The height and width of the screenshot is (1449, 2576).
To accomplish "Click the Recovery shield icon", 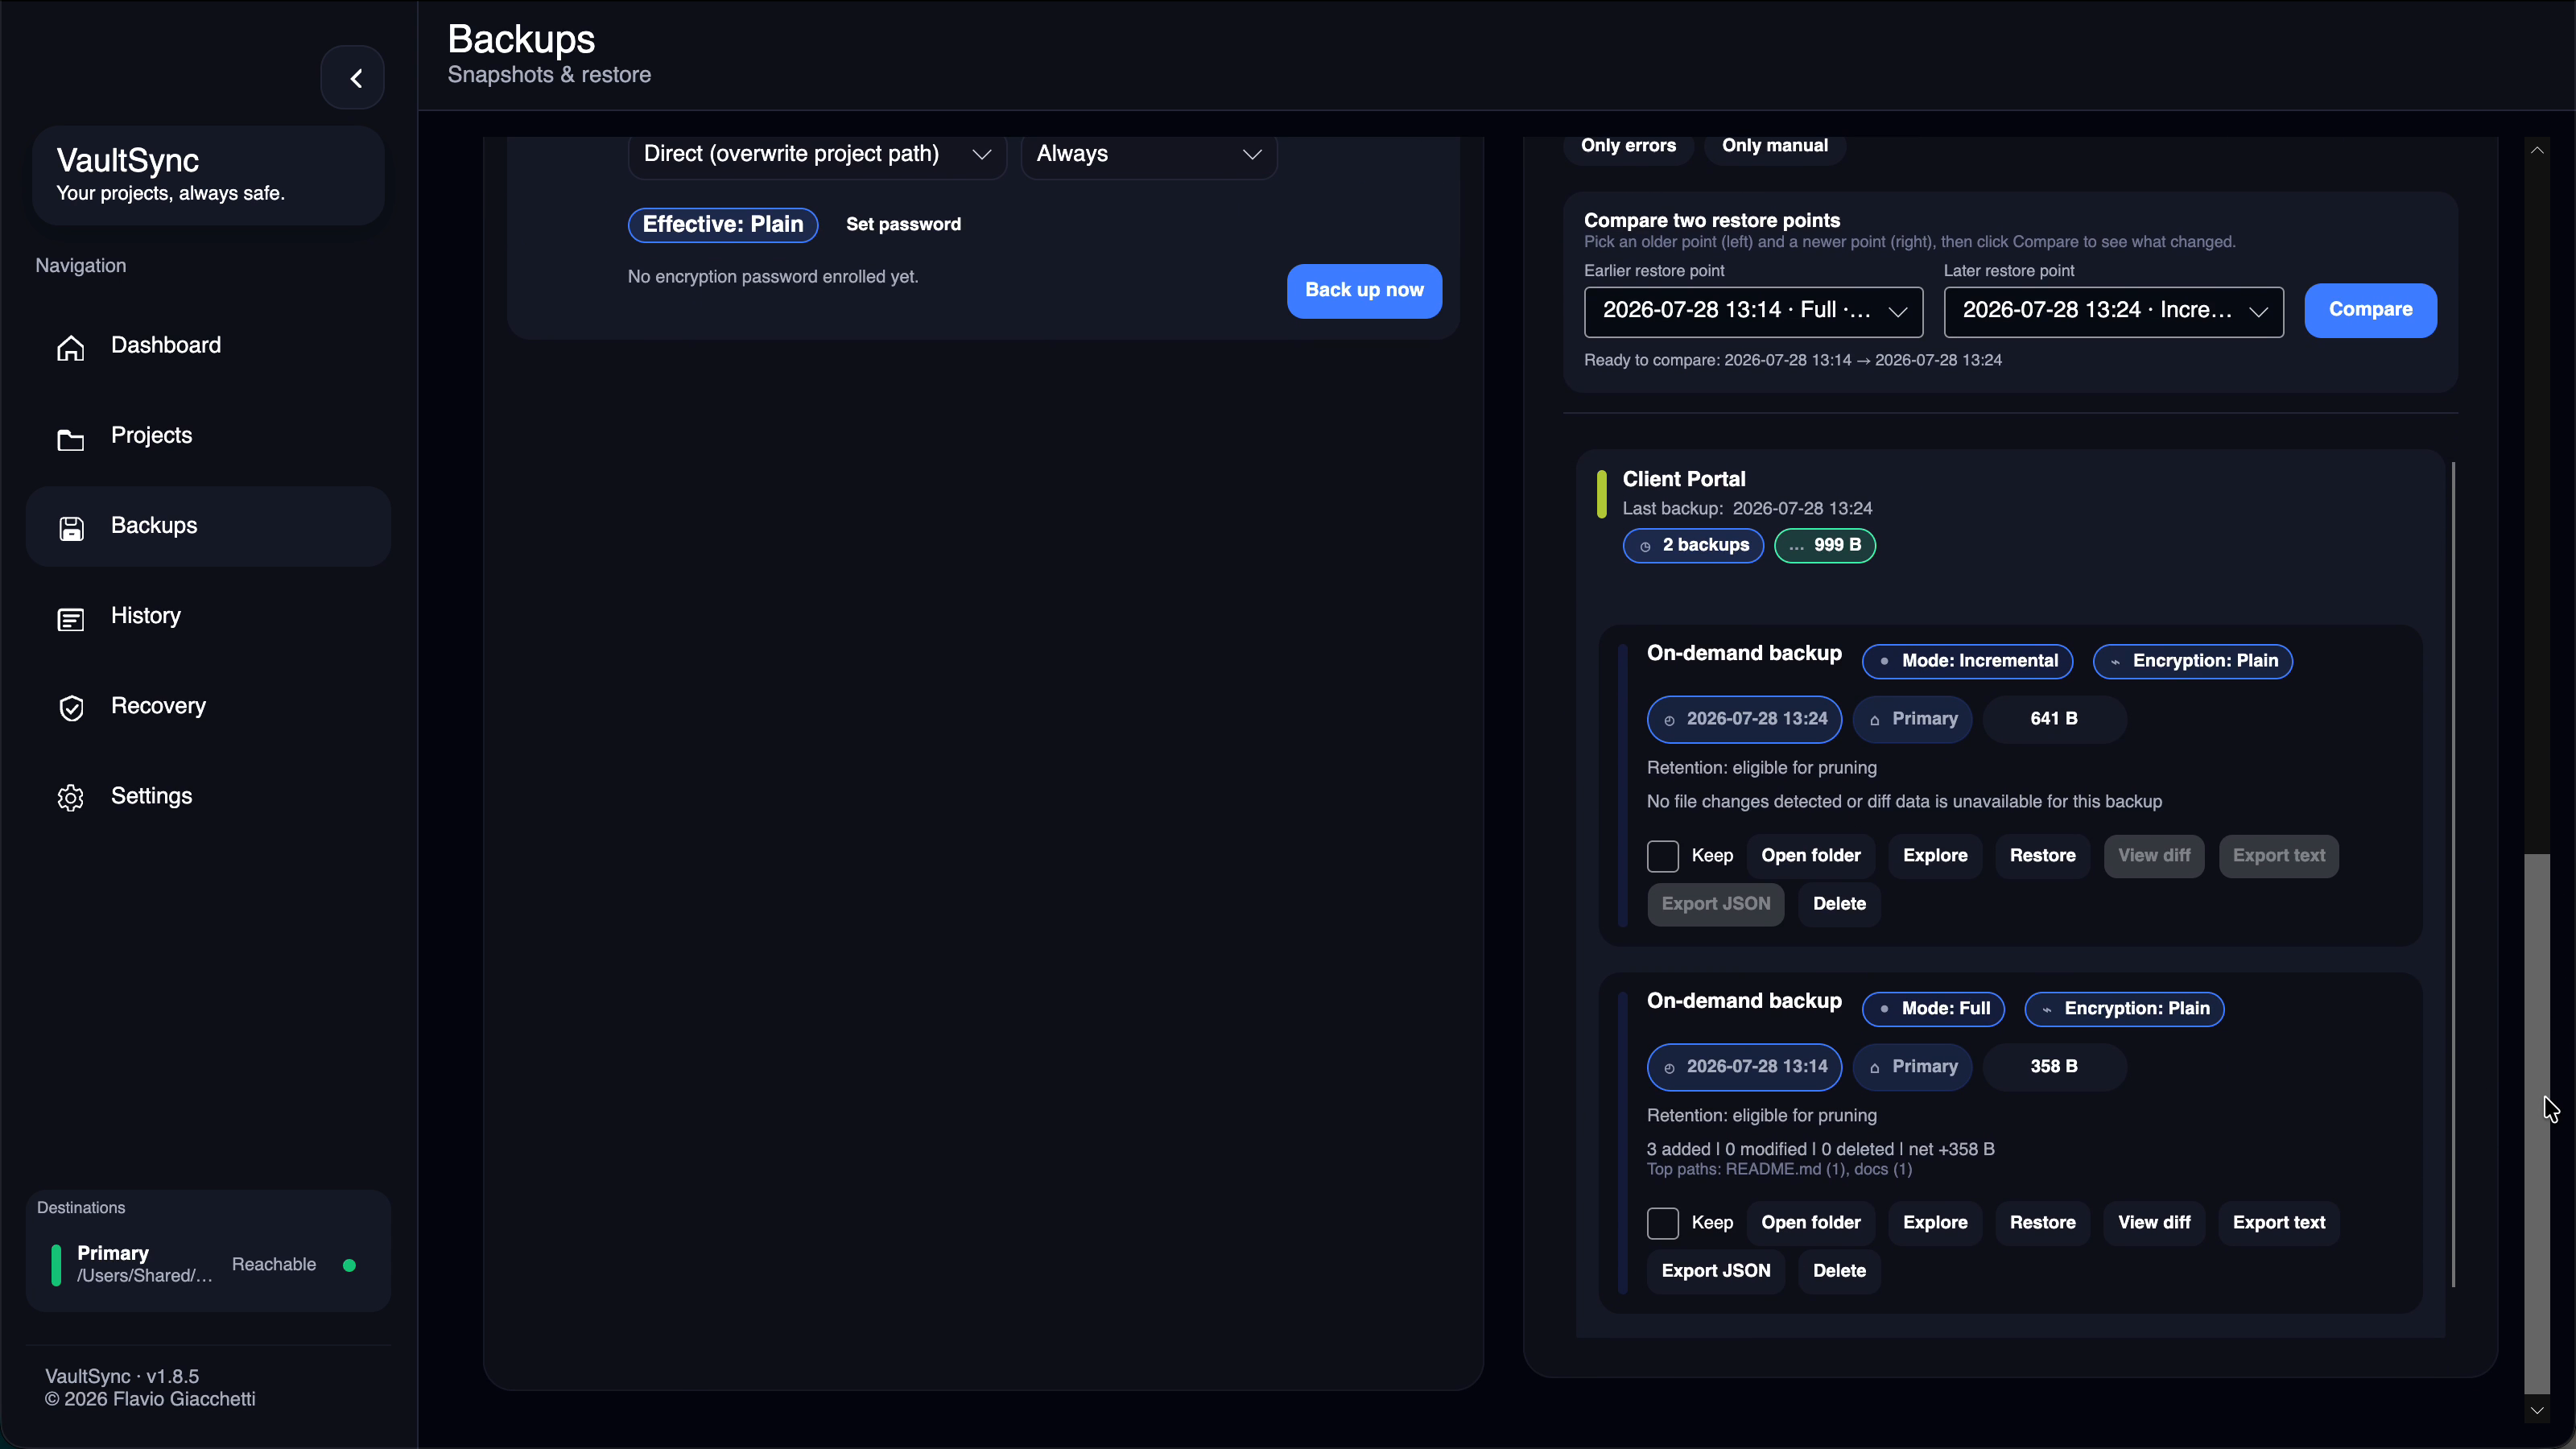I will (x=71, y=708).
